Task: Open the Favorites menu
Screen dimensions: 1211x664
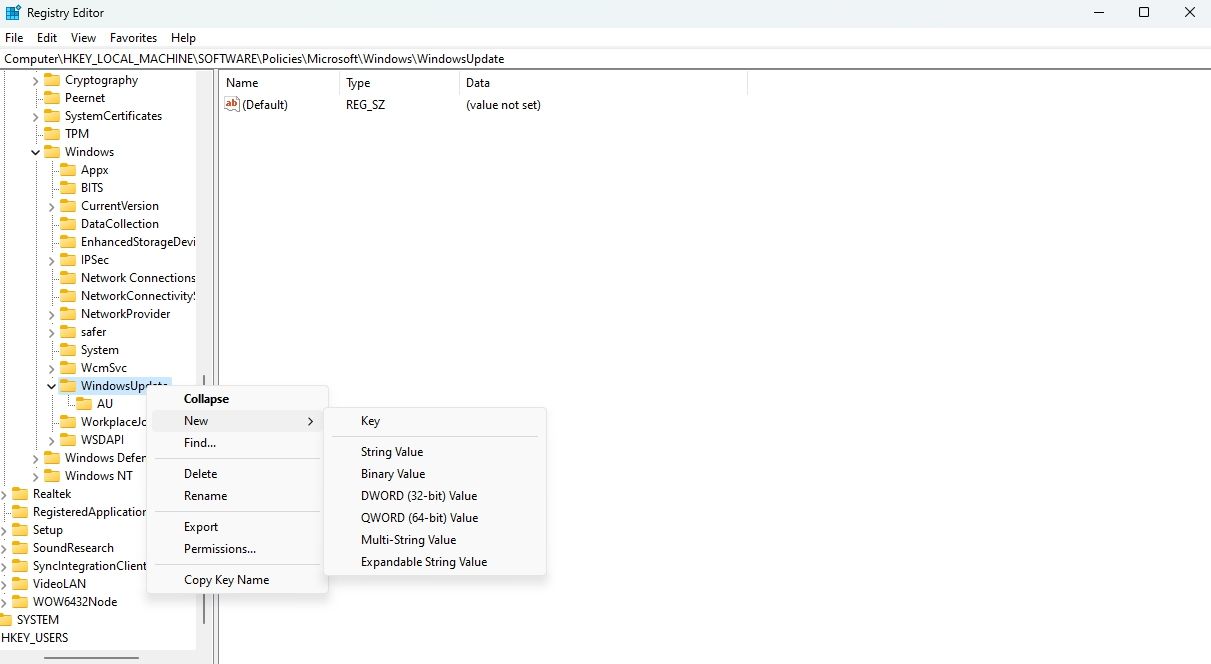Action: click(133, 38)
